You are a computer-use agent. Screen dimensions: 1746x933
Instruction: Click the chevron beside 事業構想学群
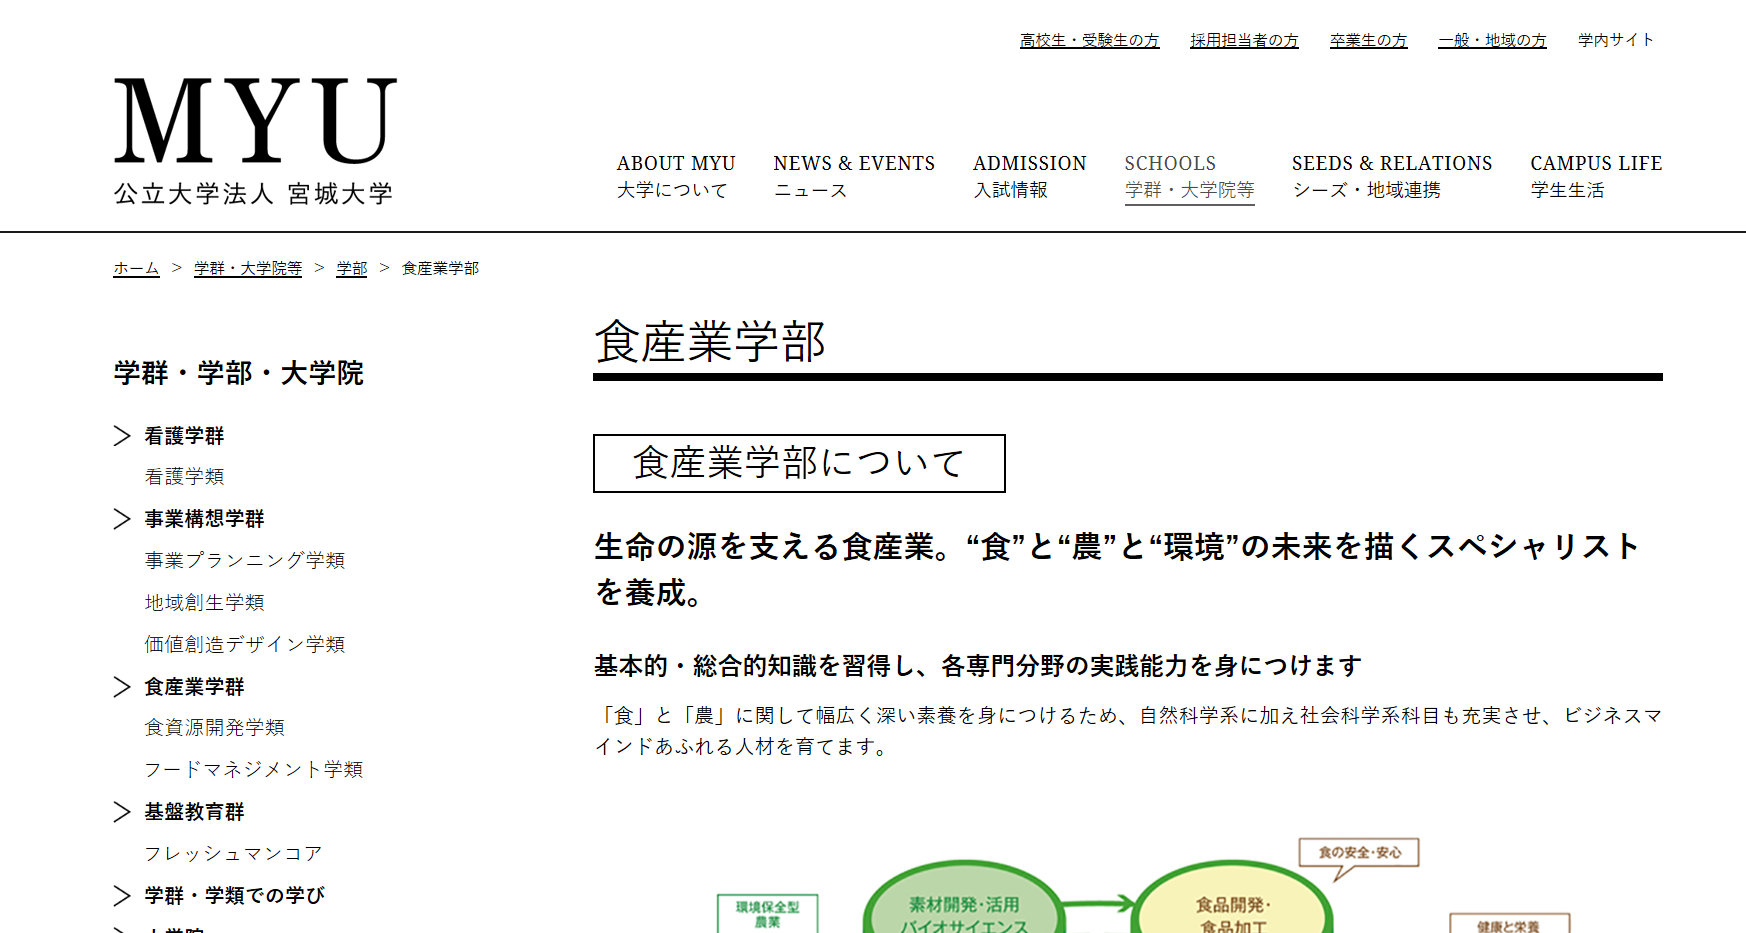pyautogui.click(x=122, y=519)
